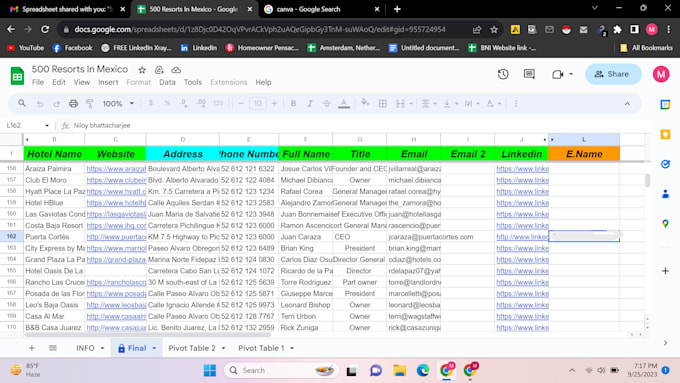The width and height of the screenshot is (680, 383).
Task: Decrease font size with minus button
Action: (x=241, y=103)
